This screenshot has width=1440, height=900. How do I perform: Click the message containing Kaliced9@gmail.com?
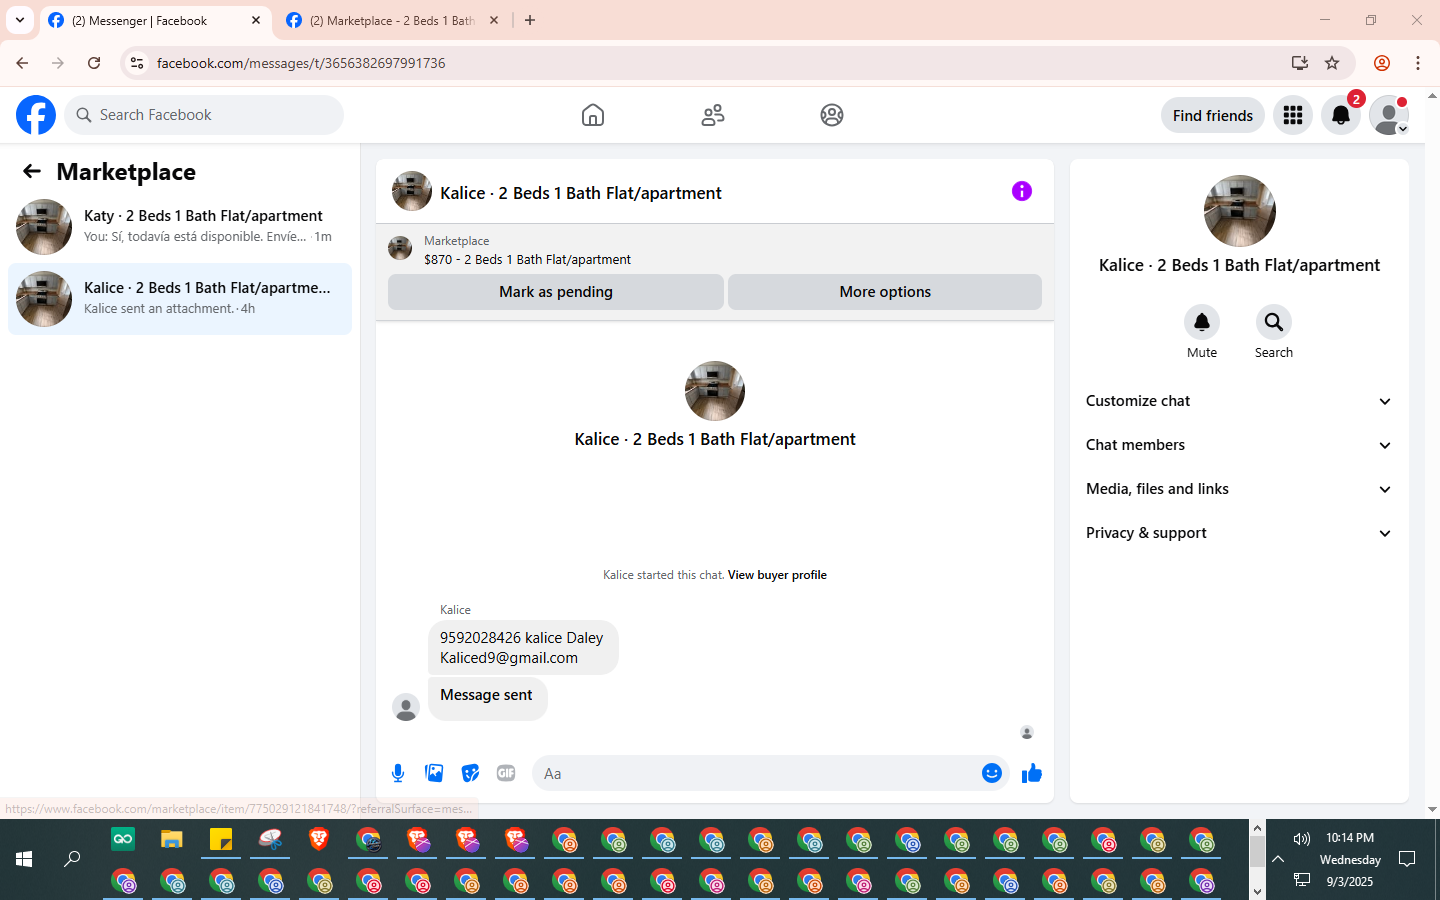tap(523, 648)
